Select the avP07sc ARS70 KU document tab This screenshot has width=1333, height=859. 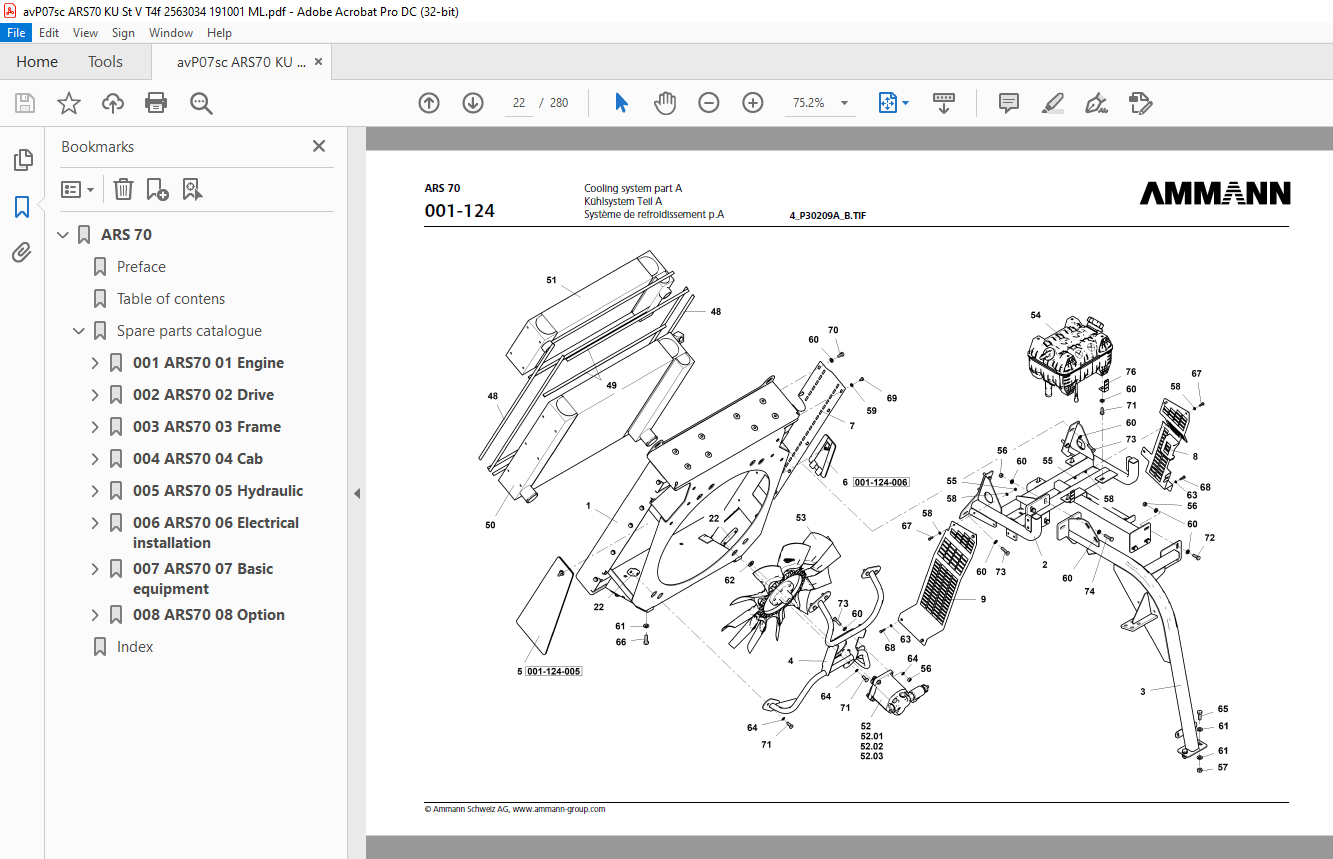[241, 62]
